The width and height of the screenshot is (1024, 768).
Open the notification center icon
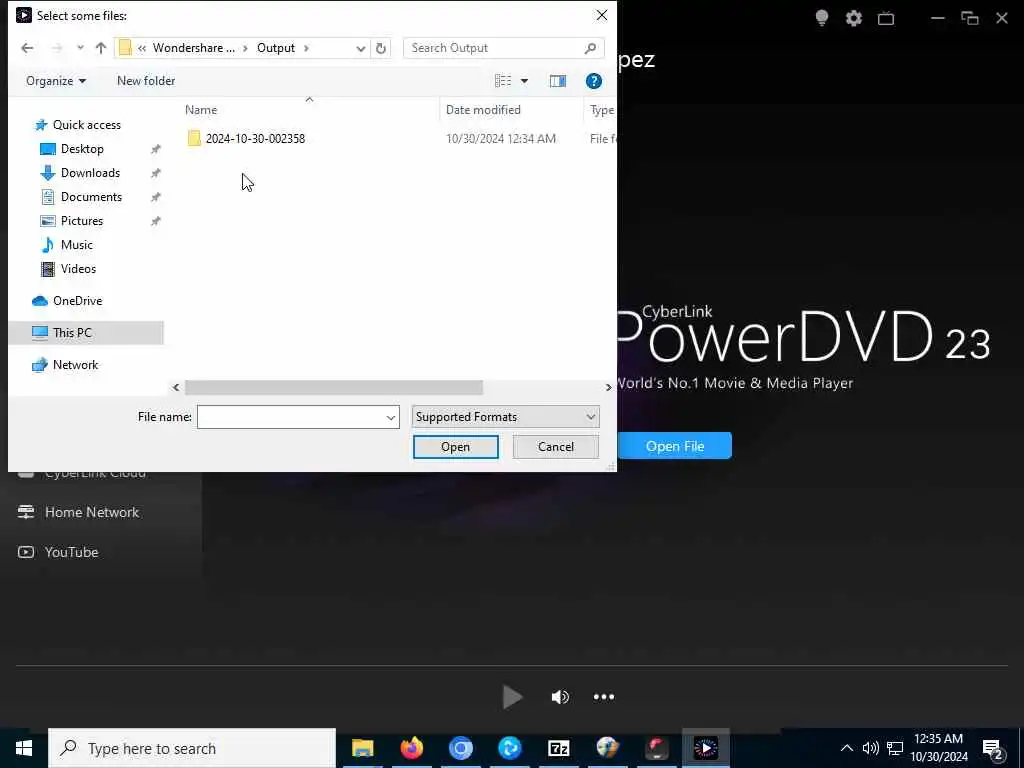click(x=993, y=749)
